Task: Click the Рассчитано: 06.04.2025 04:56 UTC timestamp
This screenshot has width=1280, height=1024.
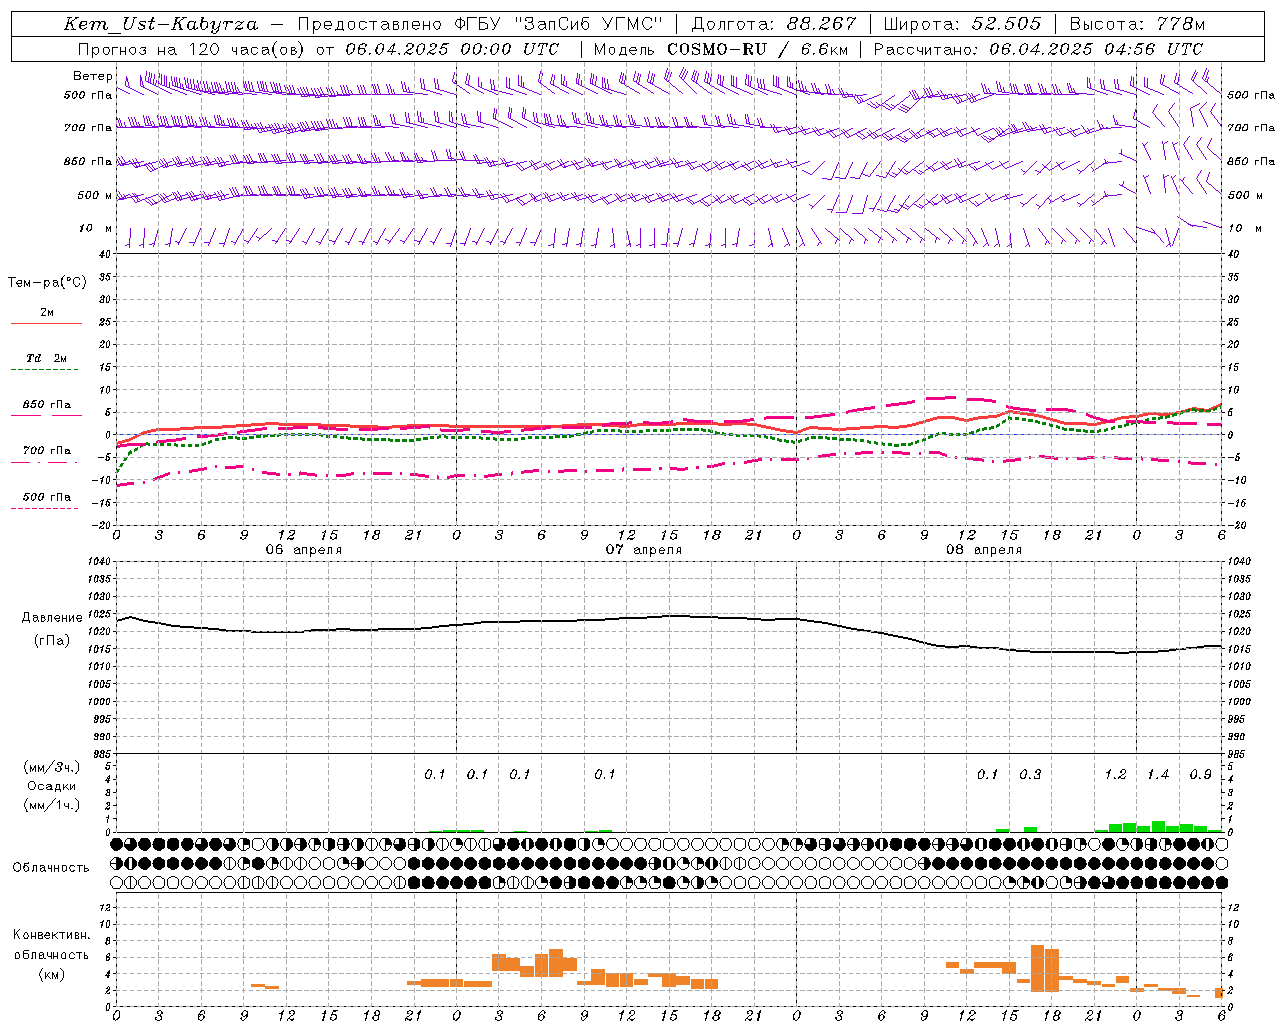Action: (x=1038, y=49)
